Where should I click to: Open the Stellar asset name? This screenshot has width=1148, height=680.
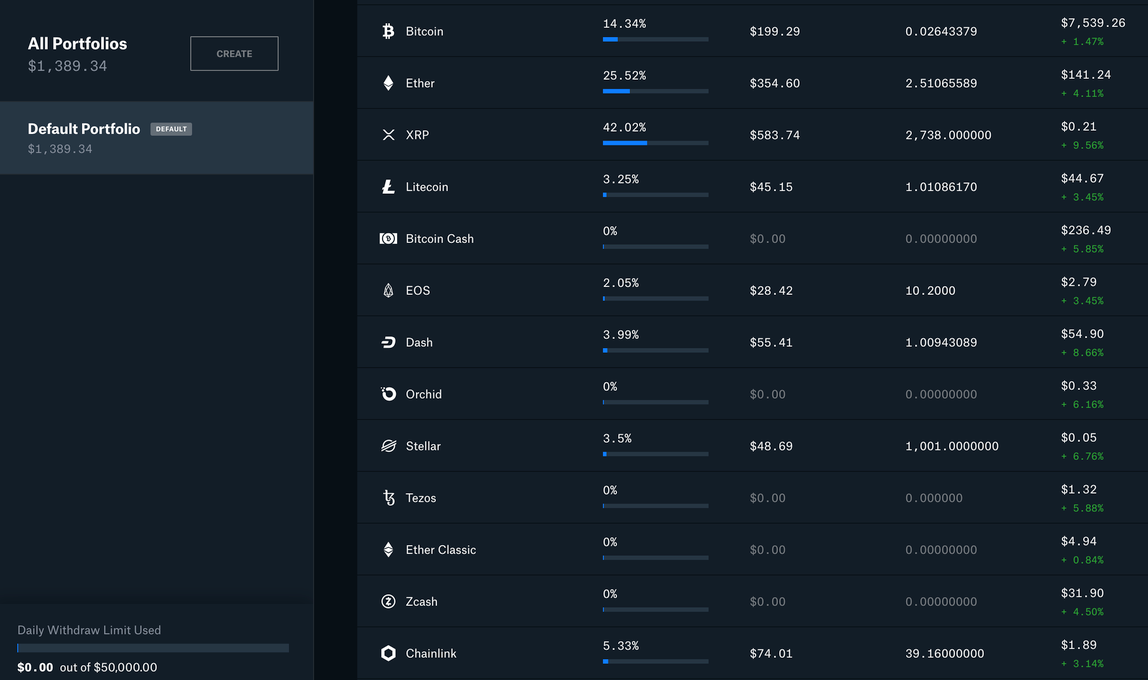(x=423, y=446)
